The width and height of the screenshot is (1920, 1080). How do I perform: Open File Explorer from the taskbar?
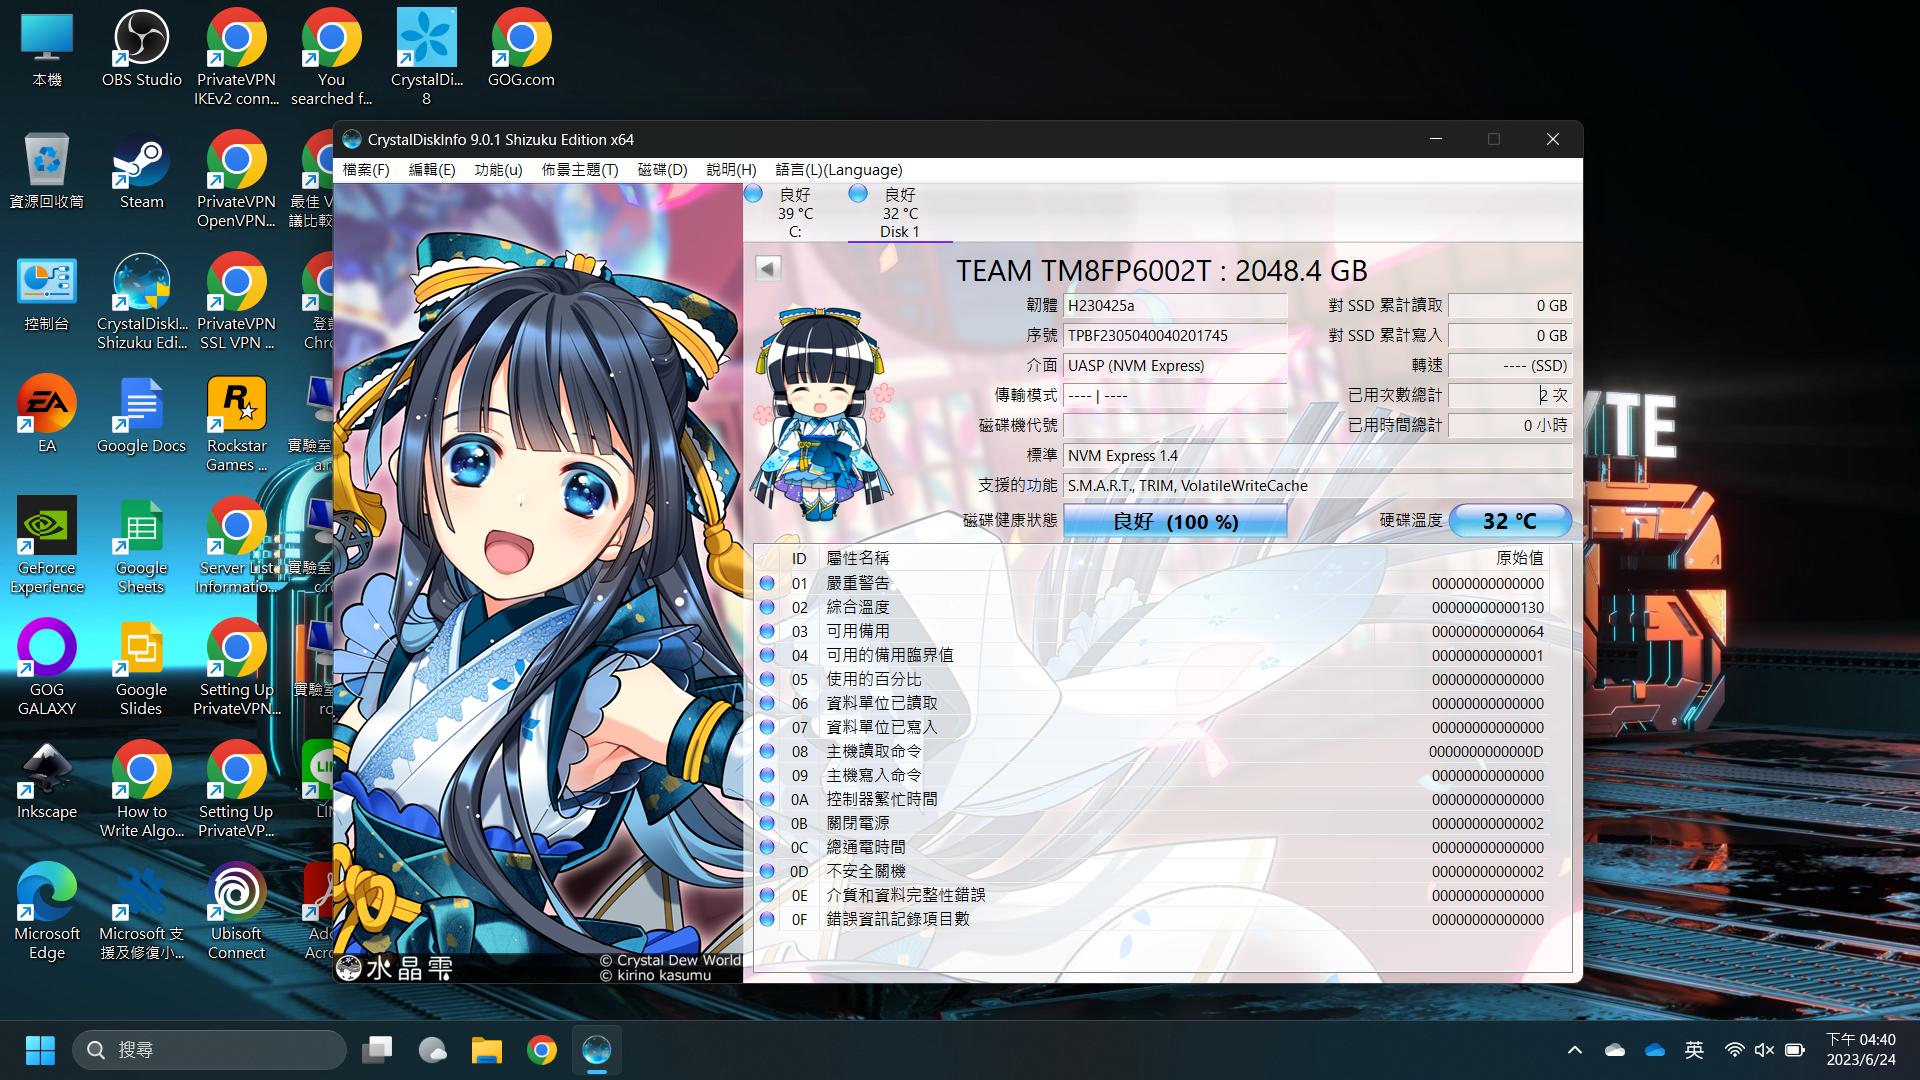(x=487, y=1050)
